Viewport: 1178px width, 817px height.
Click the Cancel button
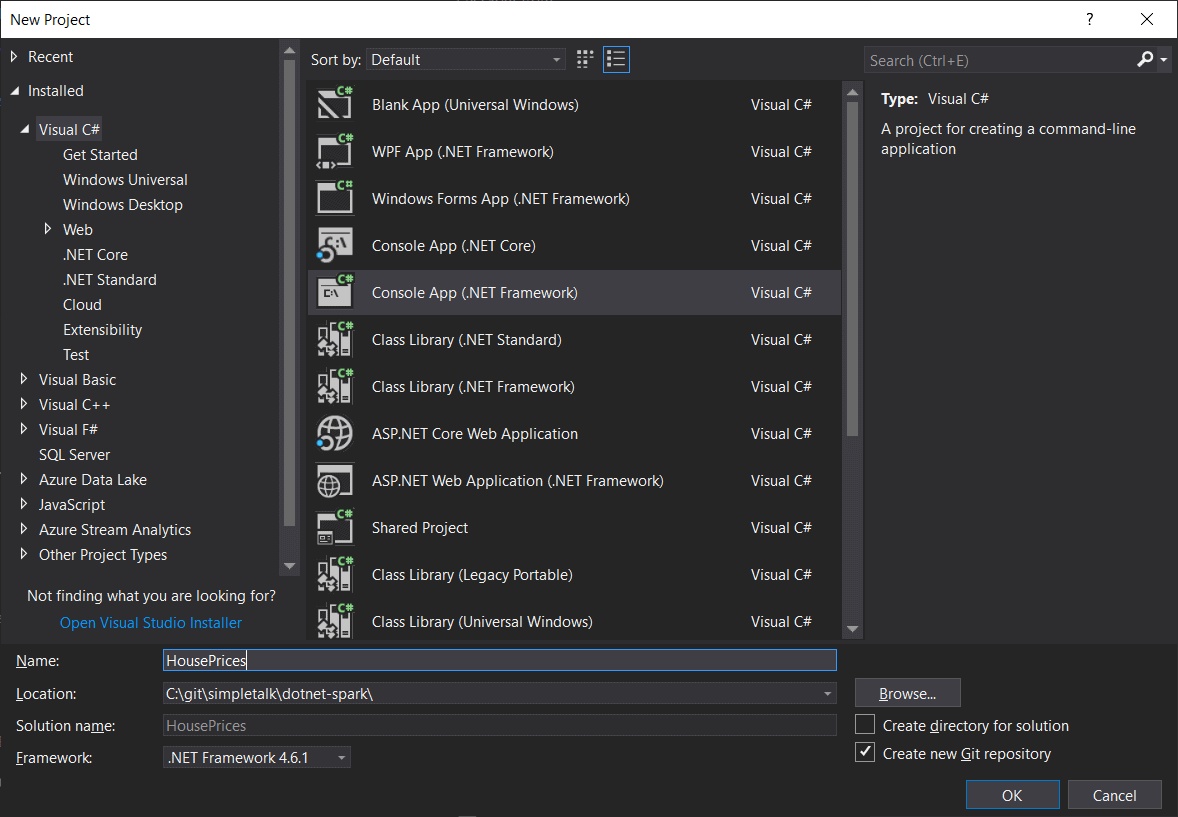1114,795
